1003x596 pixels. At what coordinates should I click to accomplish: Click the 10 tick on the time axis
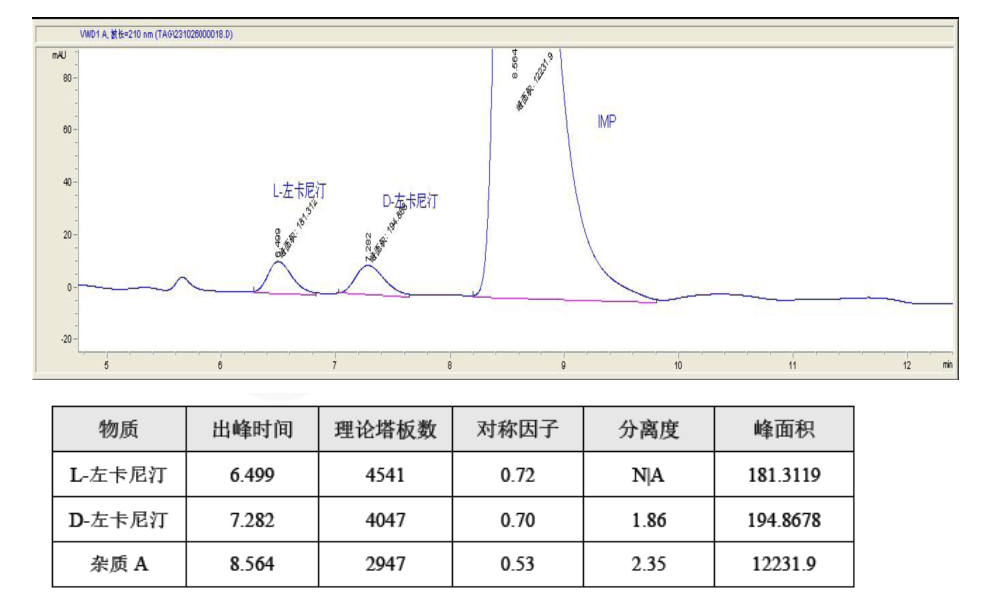coord(678,365)
